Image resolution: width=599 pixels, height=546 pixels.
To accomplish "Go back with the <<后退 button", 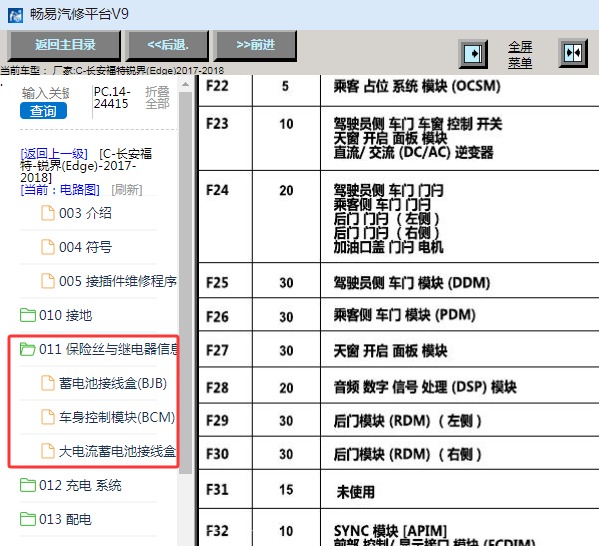I will 168,45.
